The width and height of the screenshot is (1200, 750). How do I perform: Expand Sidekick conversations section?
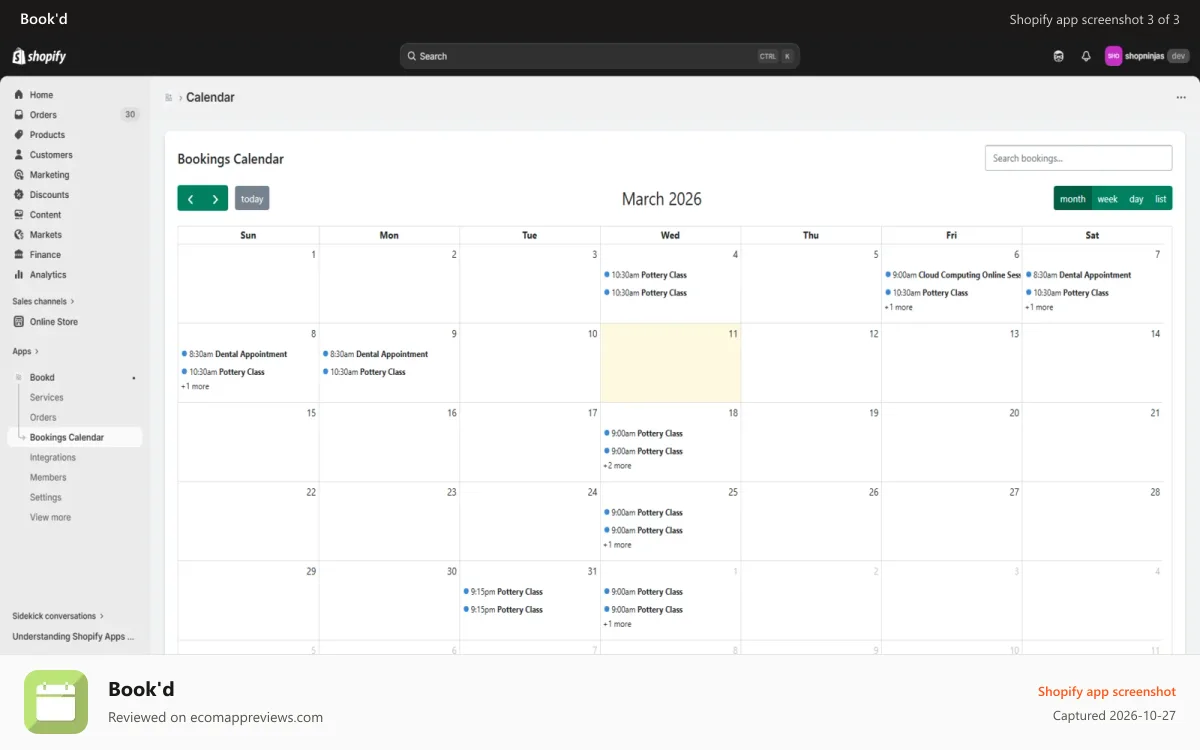pyautogui.click(x=58, y=616)
